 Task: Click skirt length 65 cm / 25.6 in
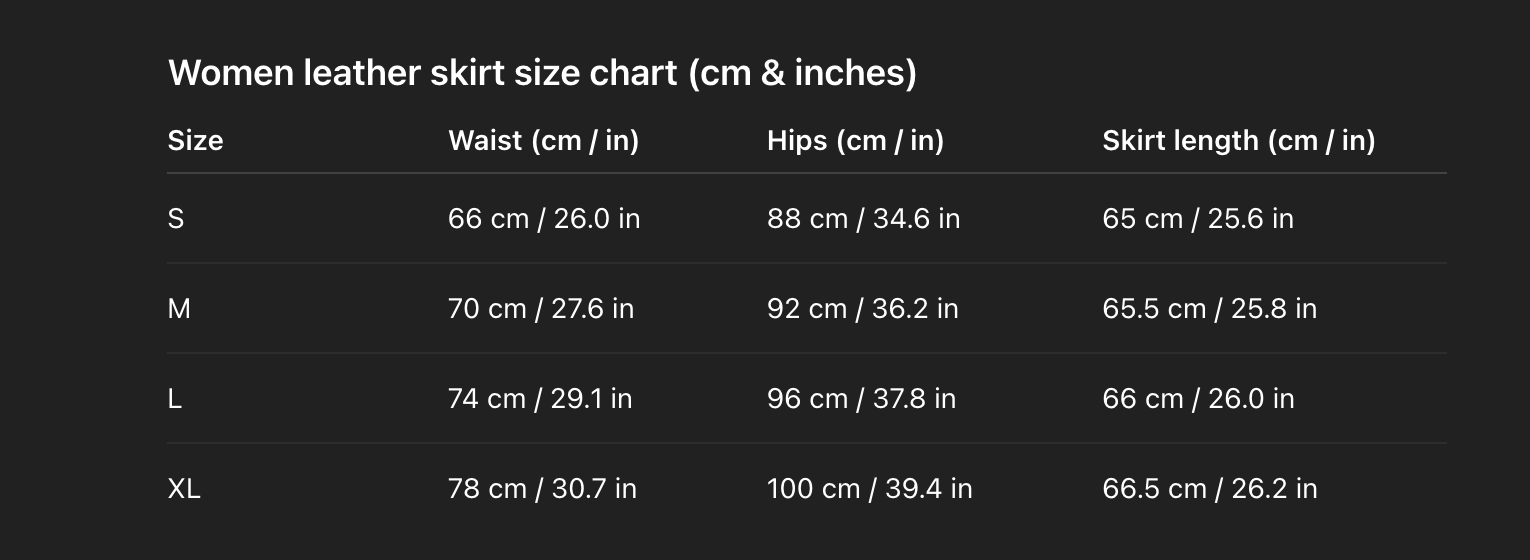click(x=1197, y=219)
